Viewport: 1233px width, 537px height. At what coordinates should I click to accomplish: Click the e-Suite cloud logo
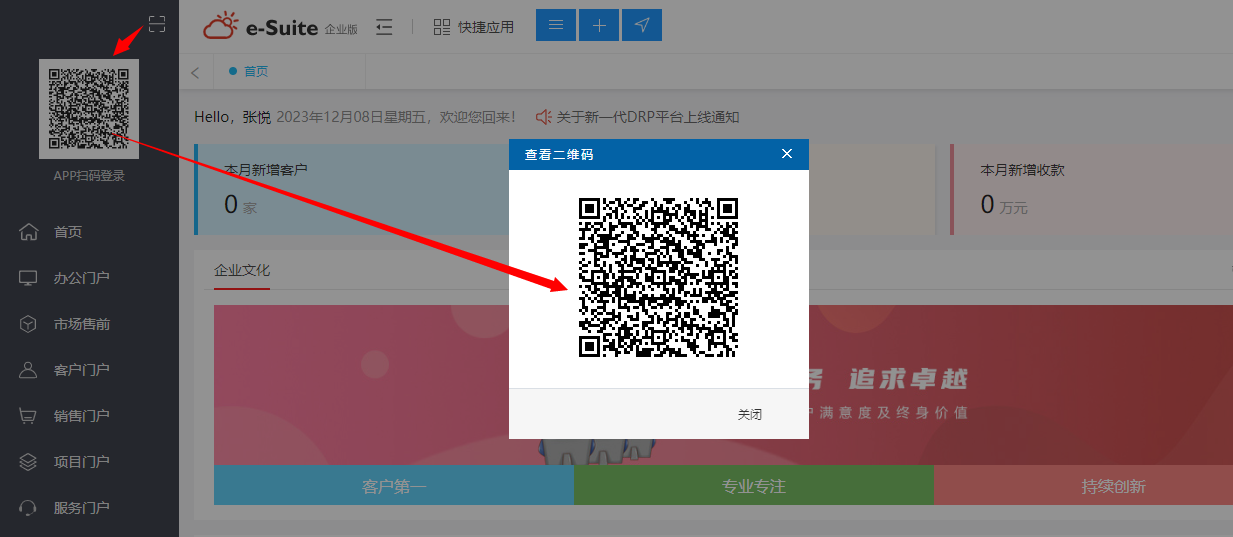221,26
